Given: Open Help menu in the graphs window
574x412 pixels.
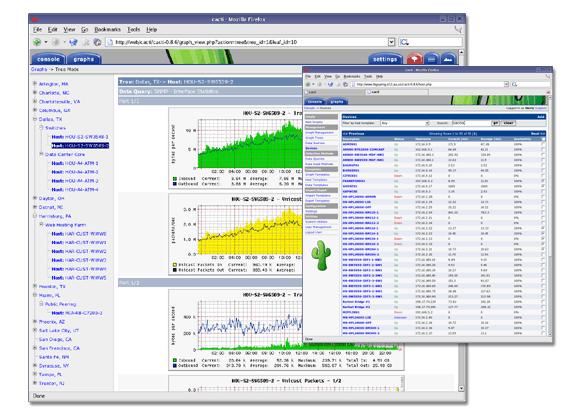Looking at the screenshot, I should [x=152, y=30].
